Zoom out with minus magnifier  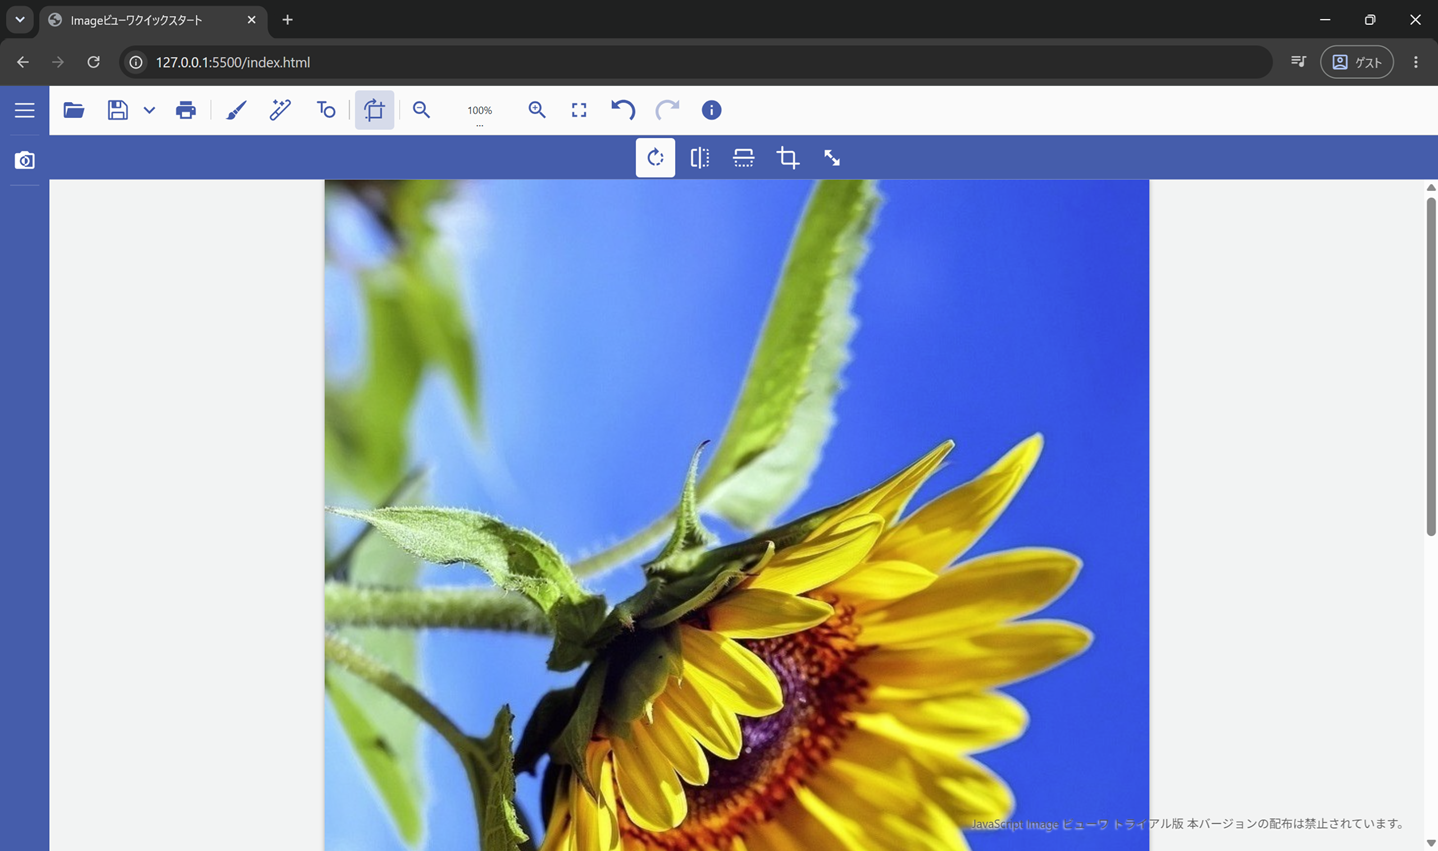tap(422, 110)
